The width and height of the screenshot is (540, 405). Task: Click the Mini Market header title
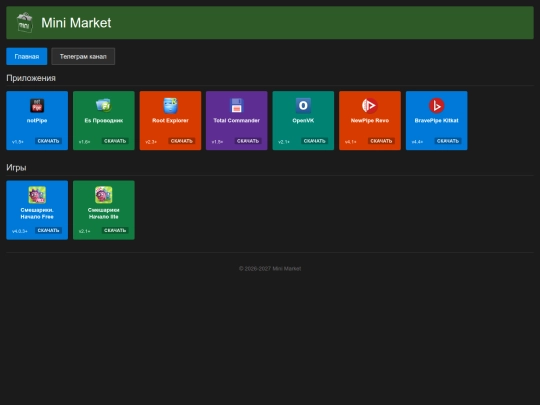click(76, 23)
